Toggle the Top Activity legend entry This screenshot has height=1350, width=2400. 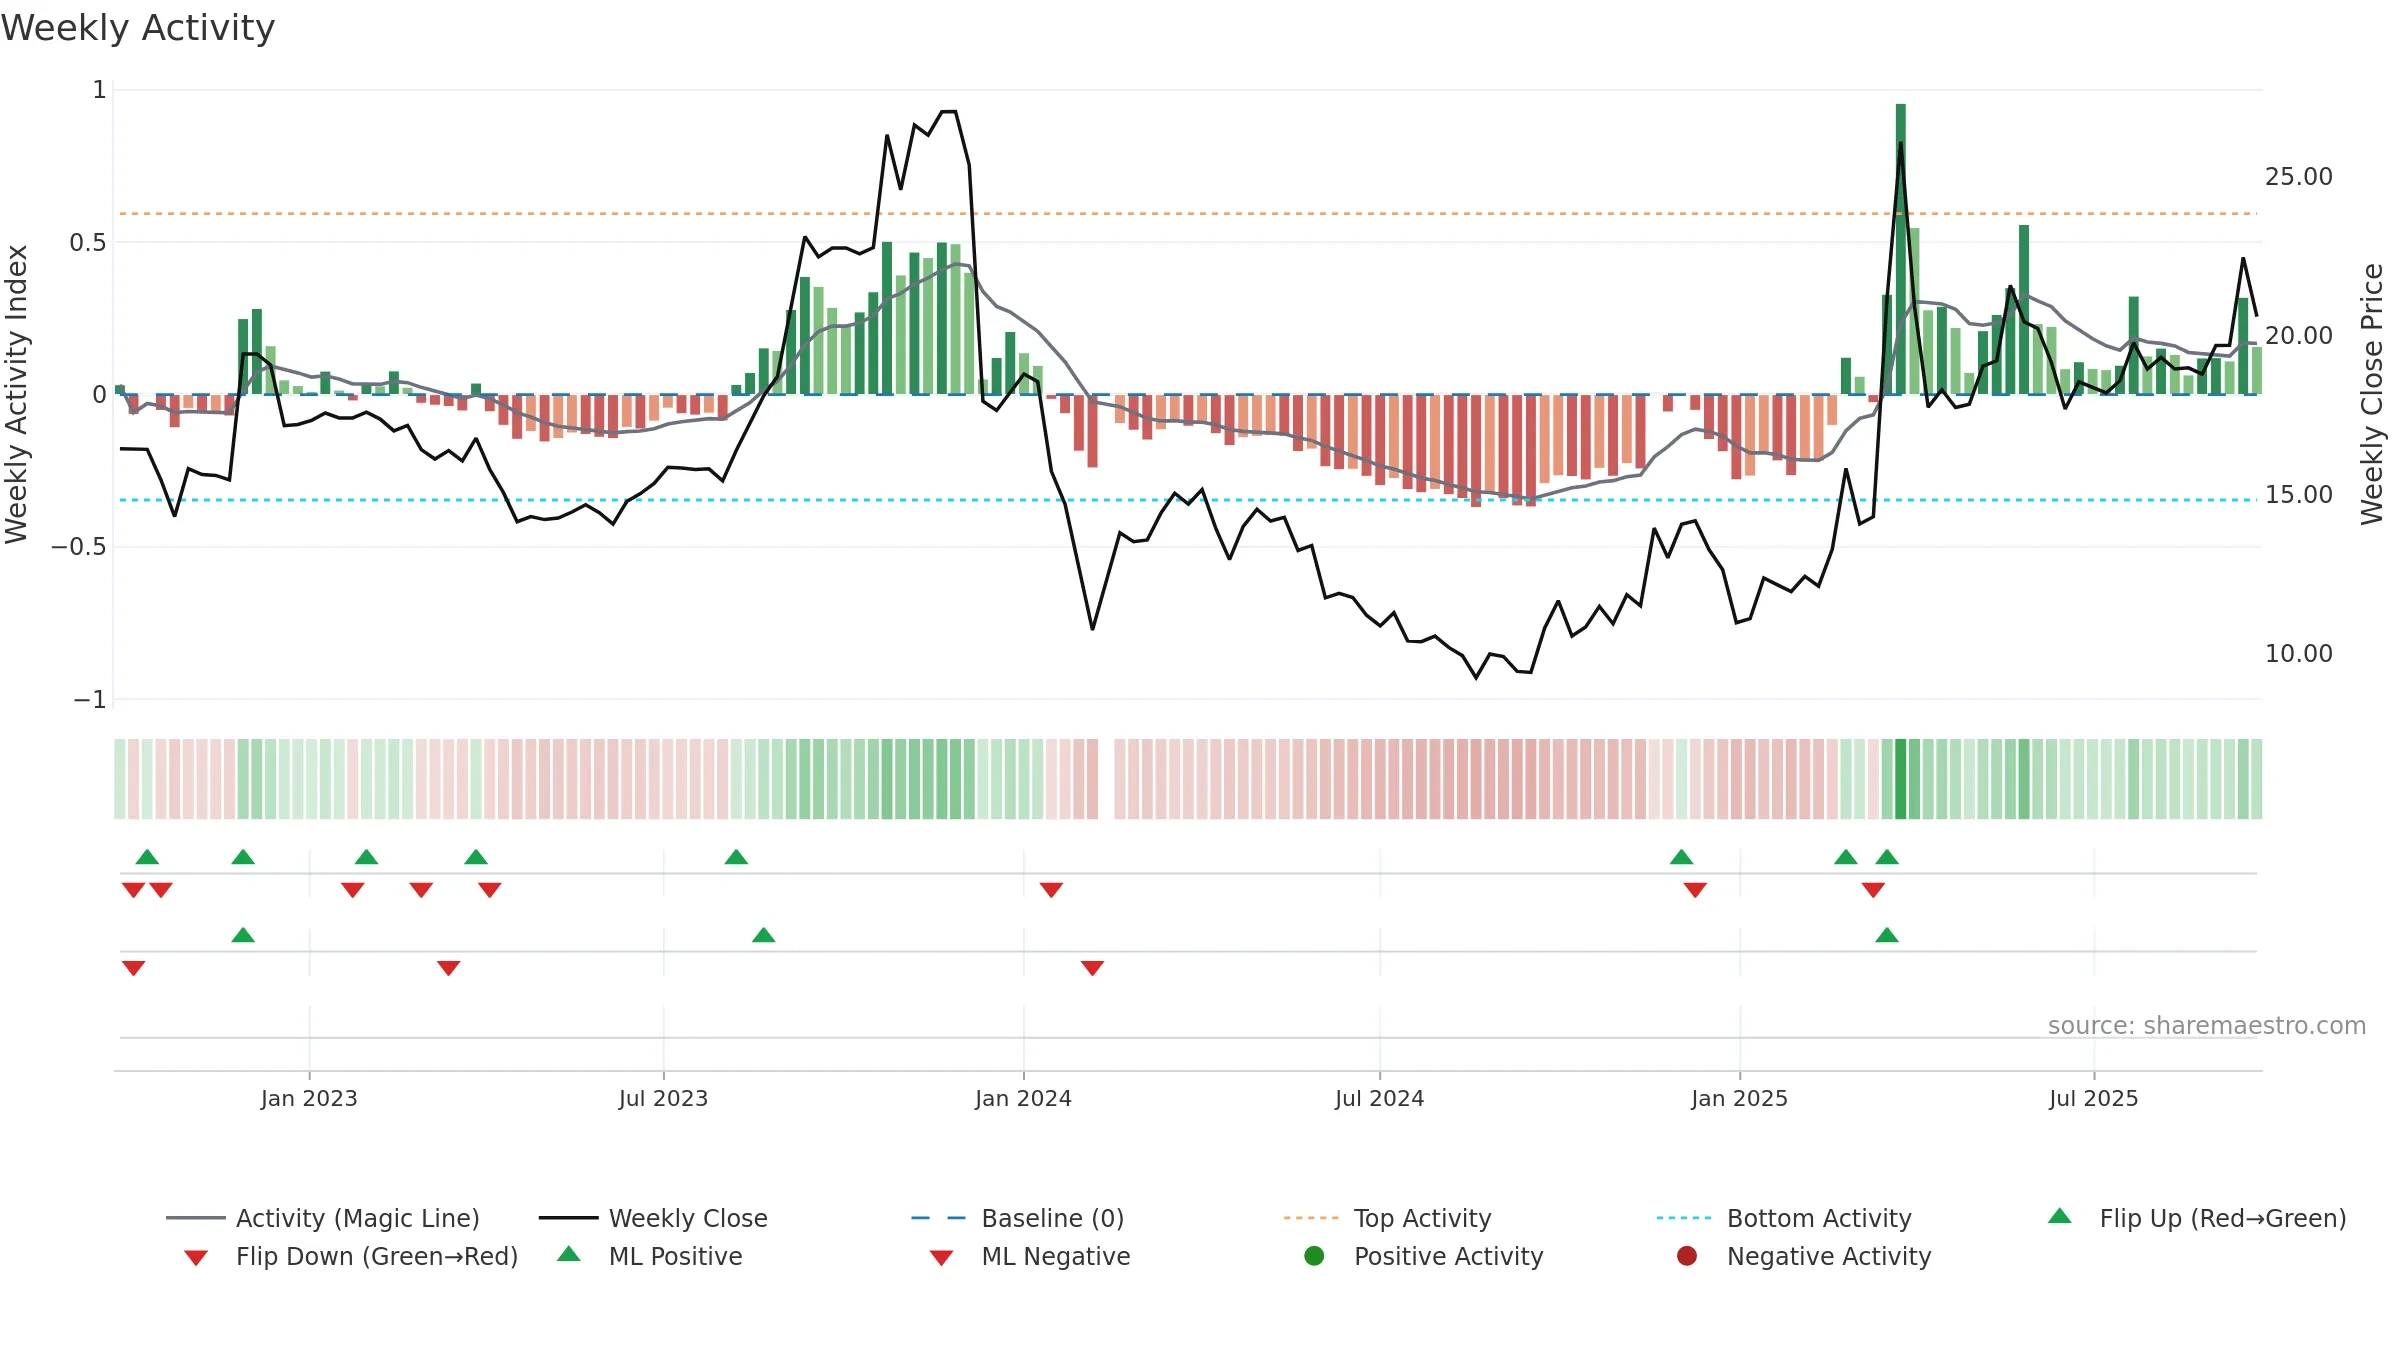[x=1387, y=1218]
